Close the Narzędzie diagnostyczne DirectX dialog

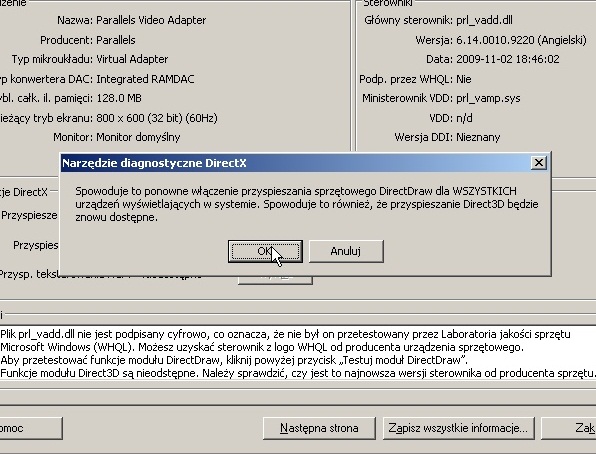pyautogui.click(x=539, y=163)
